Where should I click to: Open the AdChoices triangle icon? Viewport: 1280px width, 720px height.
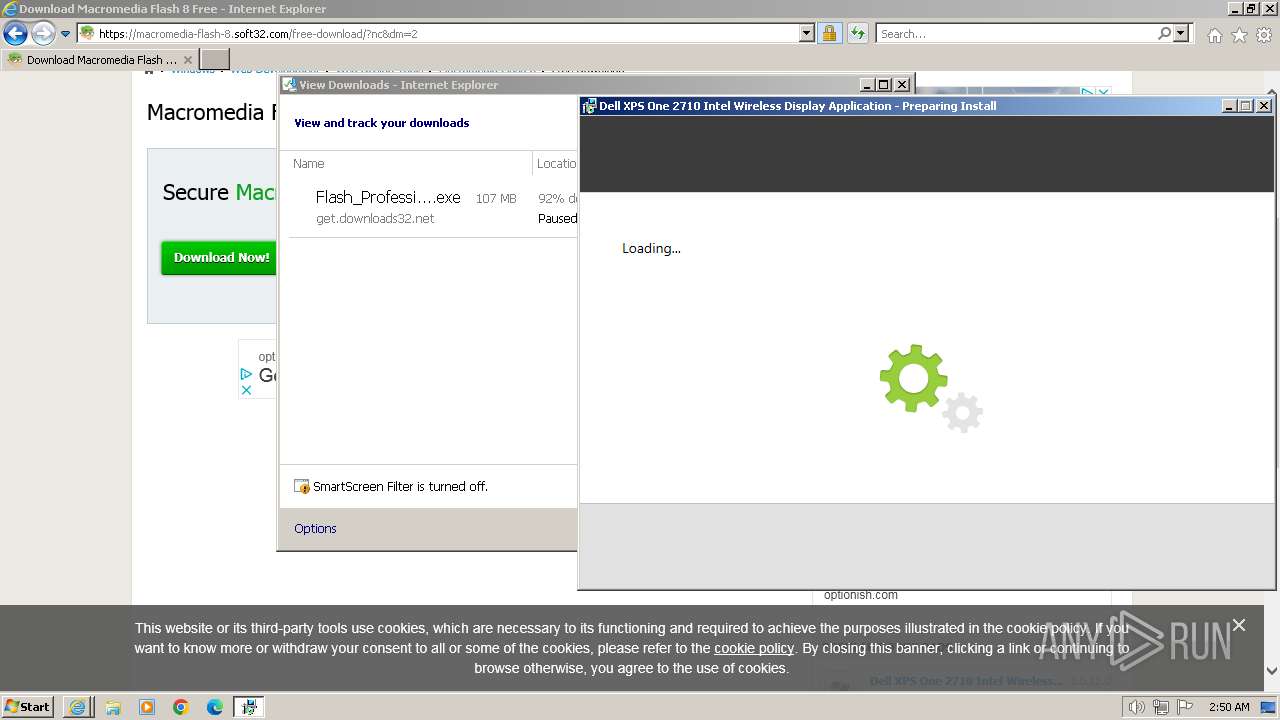(246, 374)
